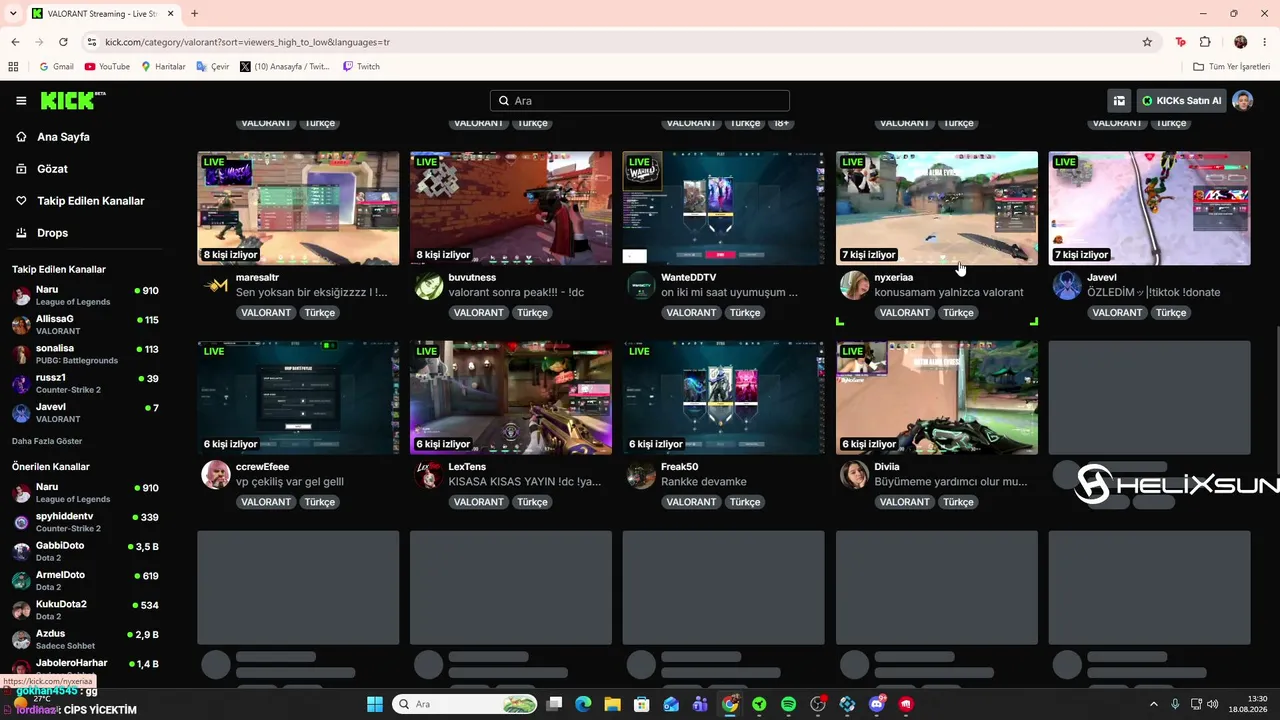Open the Chrome extensions puzzle icon
Screen dimensions: 1280x720
1205,42
